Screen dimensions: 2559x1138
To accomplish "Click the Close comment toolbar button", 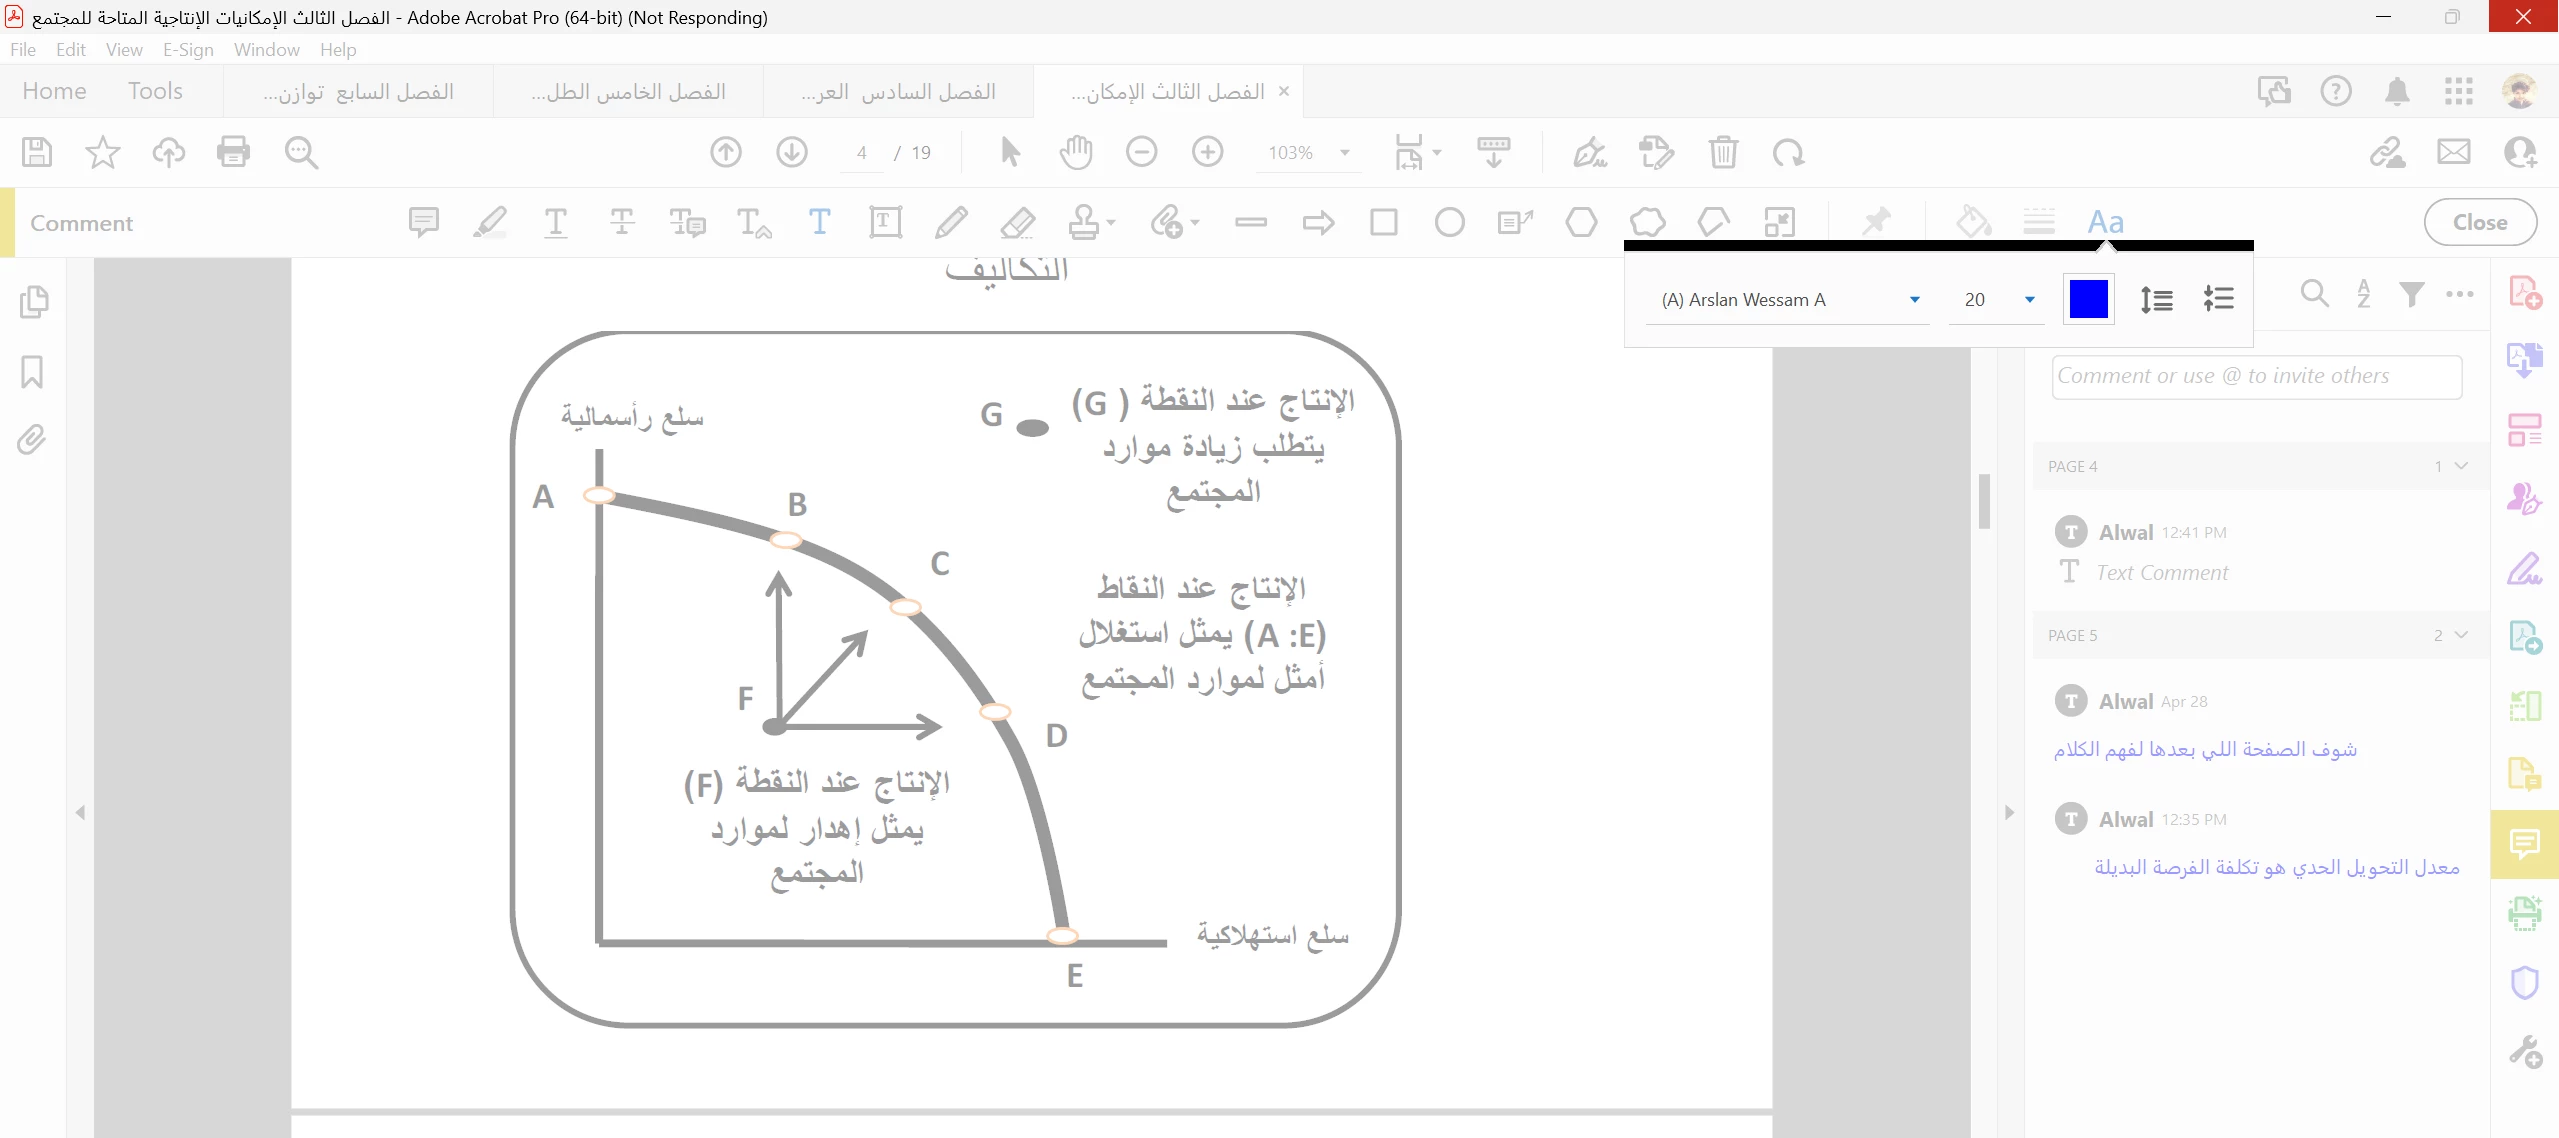I will click(x=2479, y=222).
